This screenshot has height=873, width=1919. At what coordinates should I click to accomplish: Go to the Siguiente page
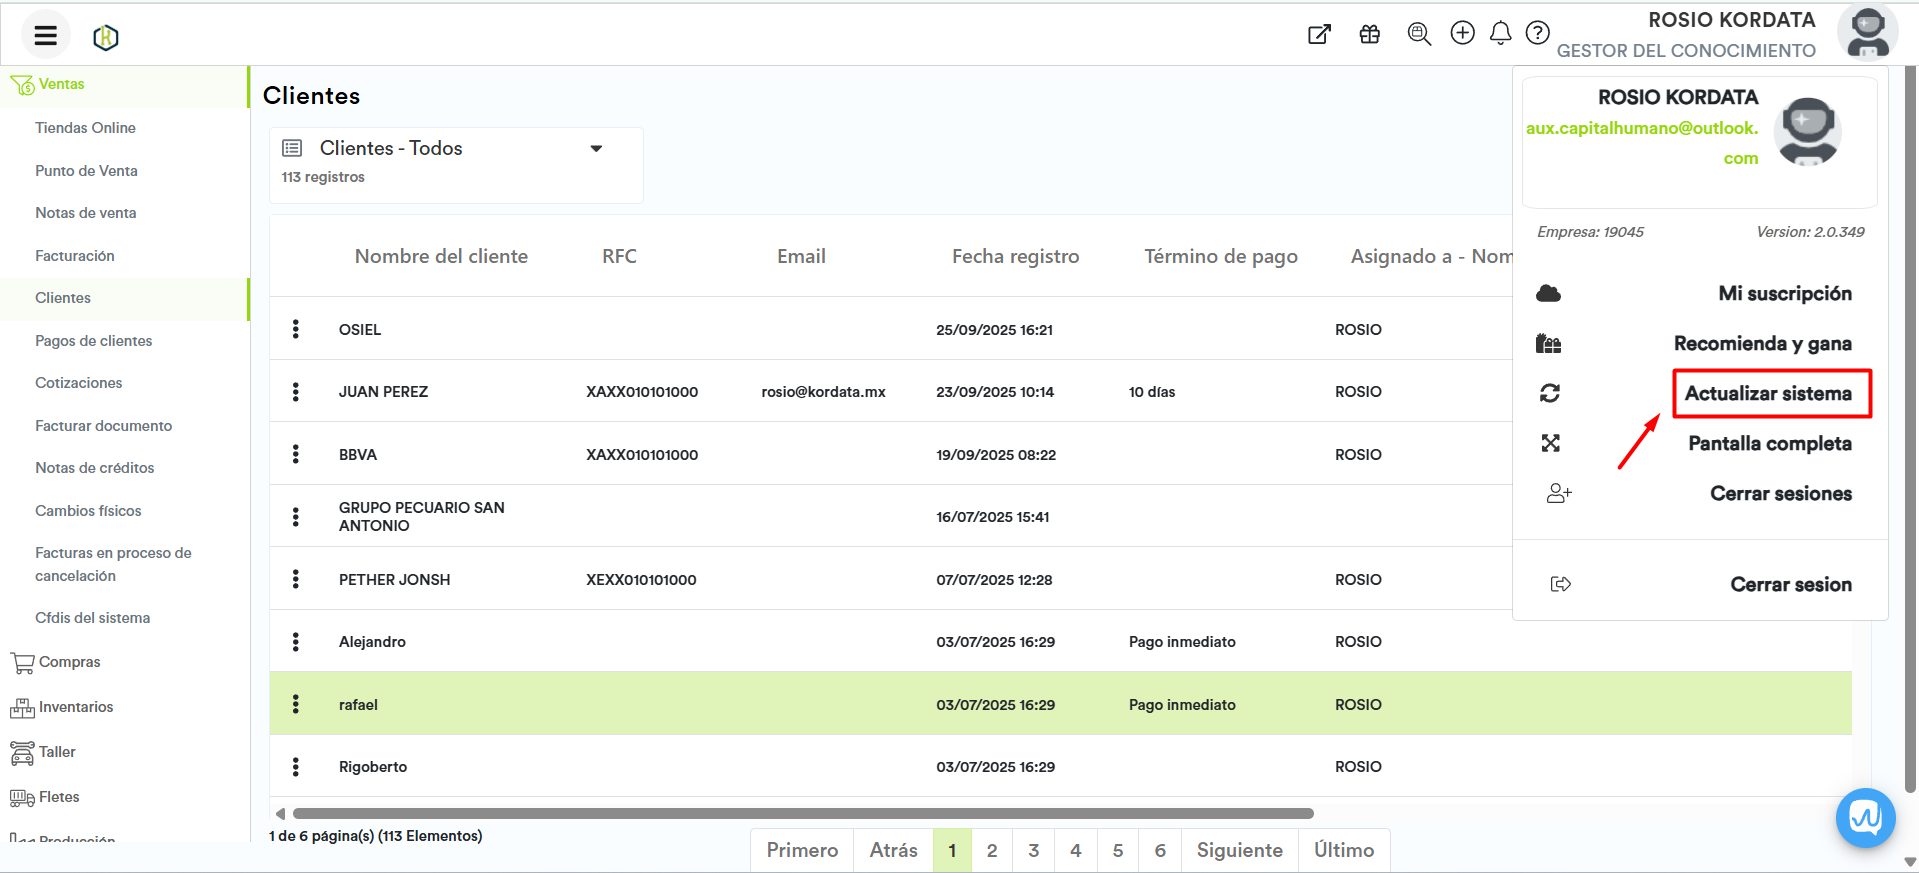pyautogui.click(x=1239, y=850)
